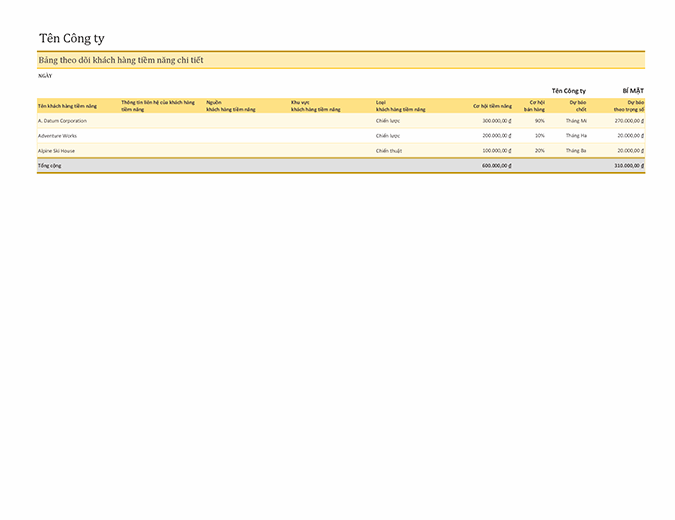This screenshot has width=675, height=520.
Task: Select the 310.000,00 ₫ weighted total cell
Action: [x=628, y=166]
